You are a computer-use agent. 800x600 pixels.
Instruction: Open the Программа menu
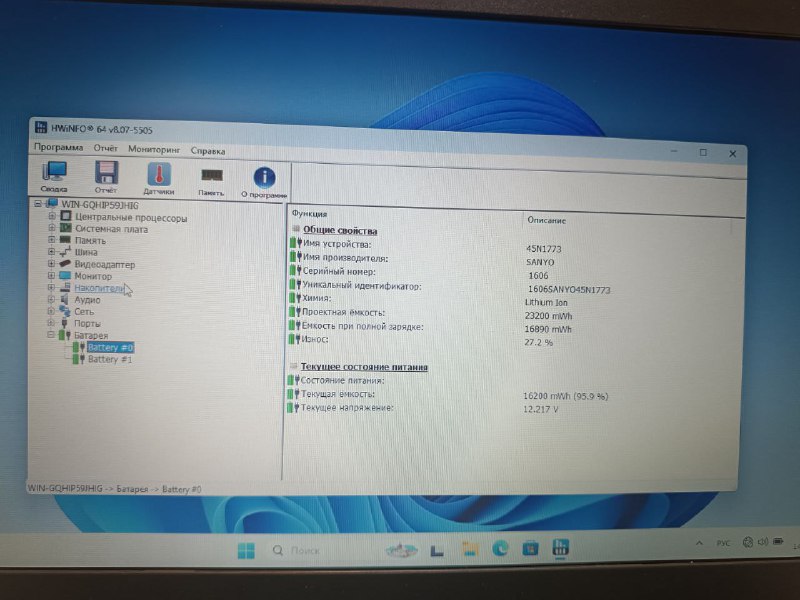click(58, 147)
